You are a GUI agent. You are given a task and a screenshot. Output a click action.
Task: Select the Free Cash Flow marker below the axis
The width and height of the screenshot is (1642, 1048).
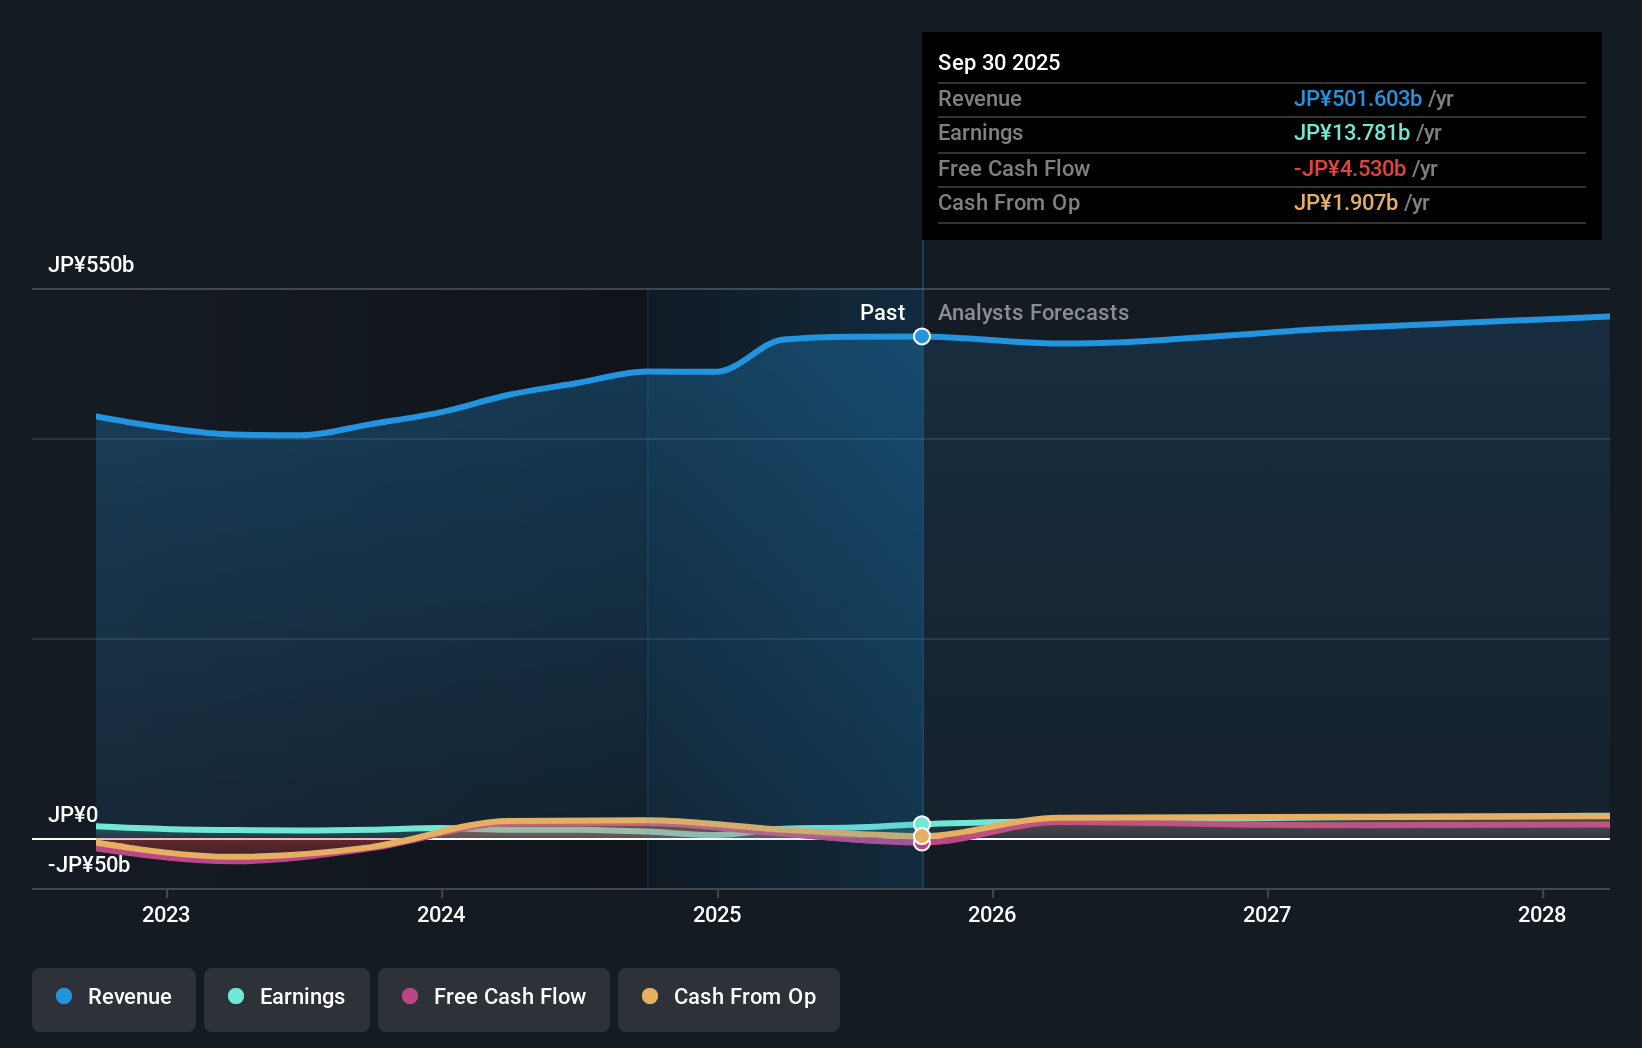[921, 846]
